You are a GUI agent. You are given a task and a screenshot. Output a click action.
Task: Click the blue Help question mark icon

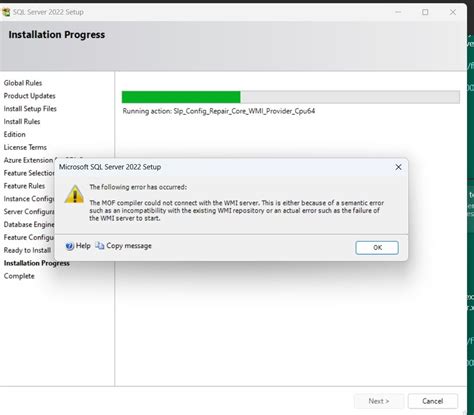pos(70,246)
